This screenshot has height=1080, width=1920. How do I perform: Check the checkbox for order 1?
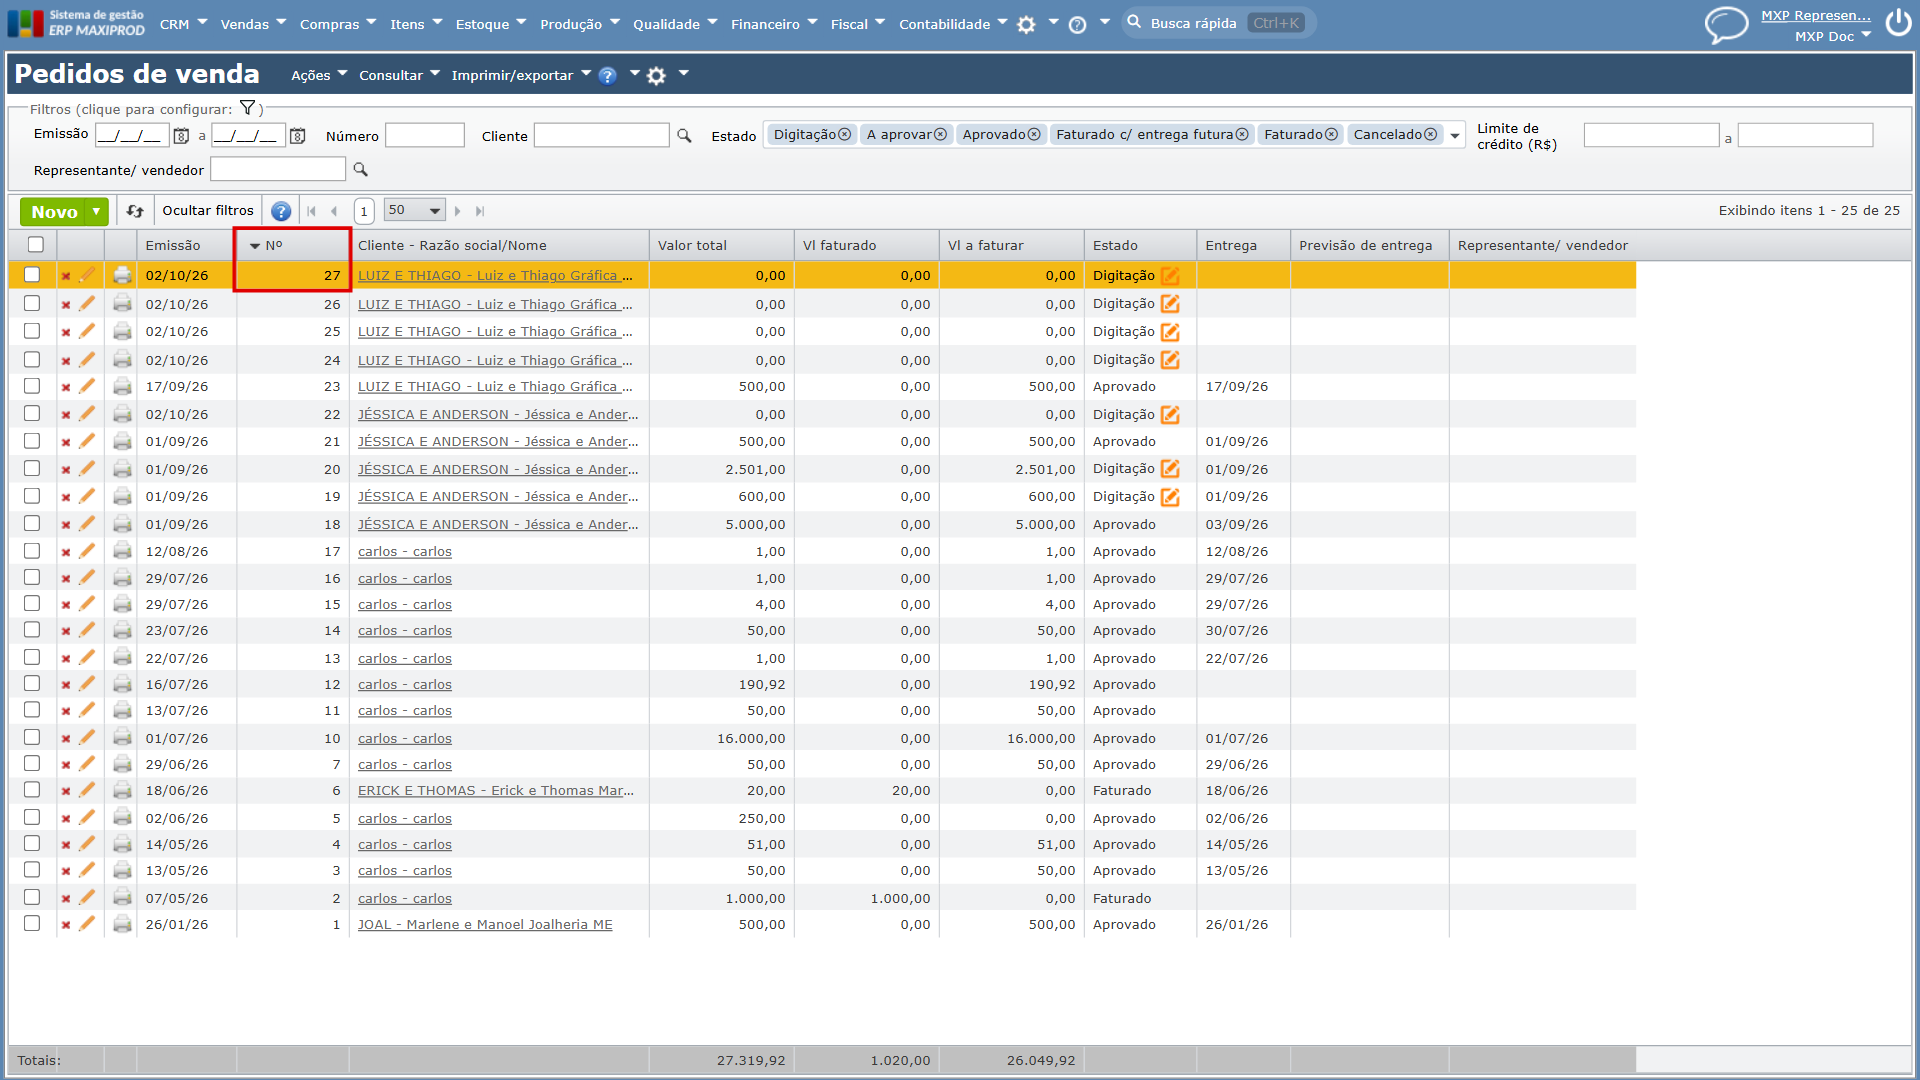click(32, 923)
